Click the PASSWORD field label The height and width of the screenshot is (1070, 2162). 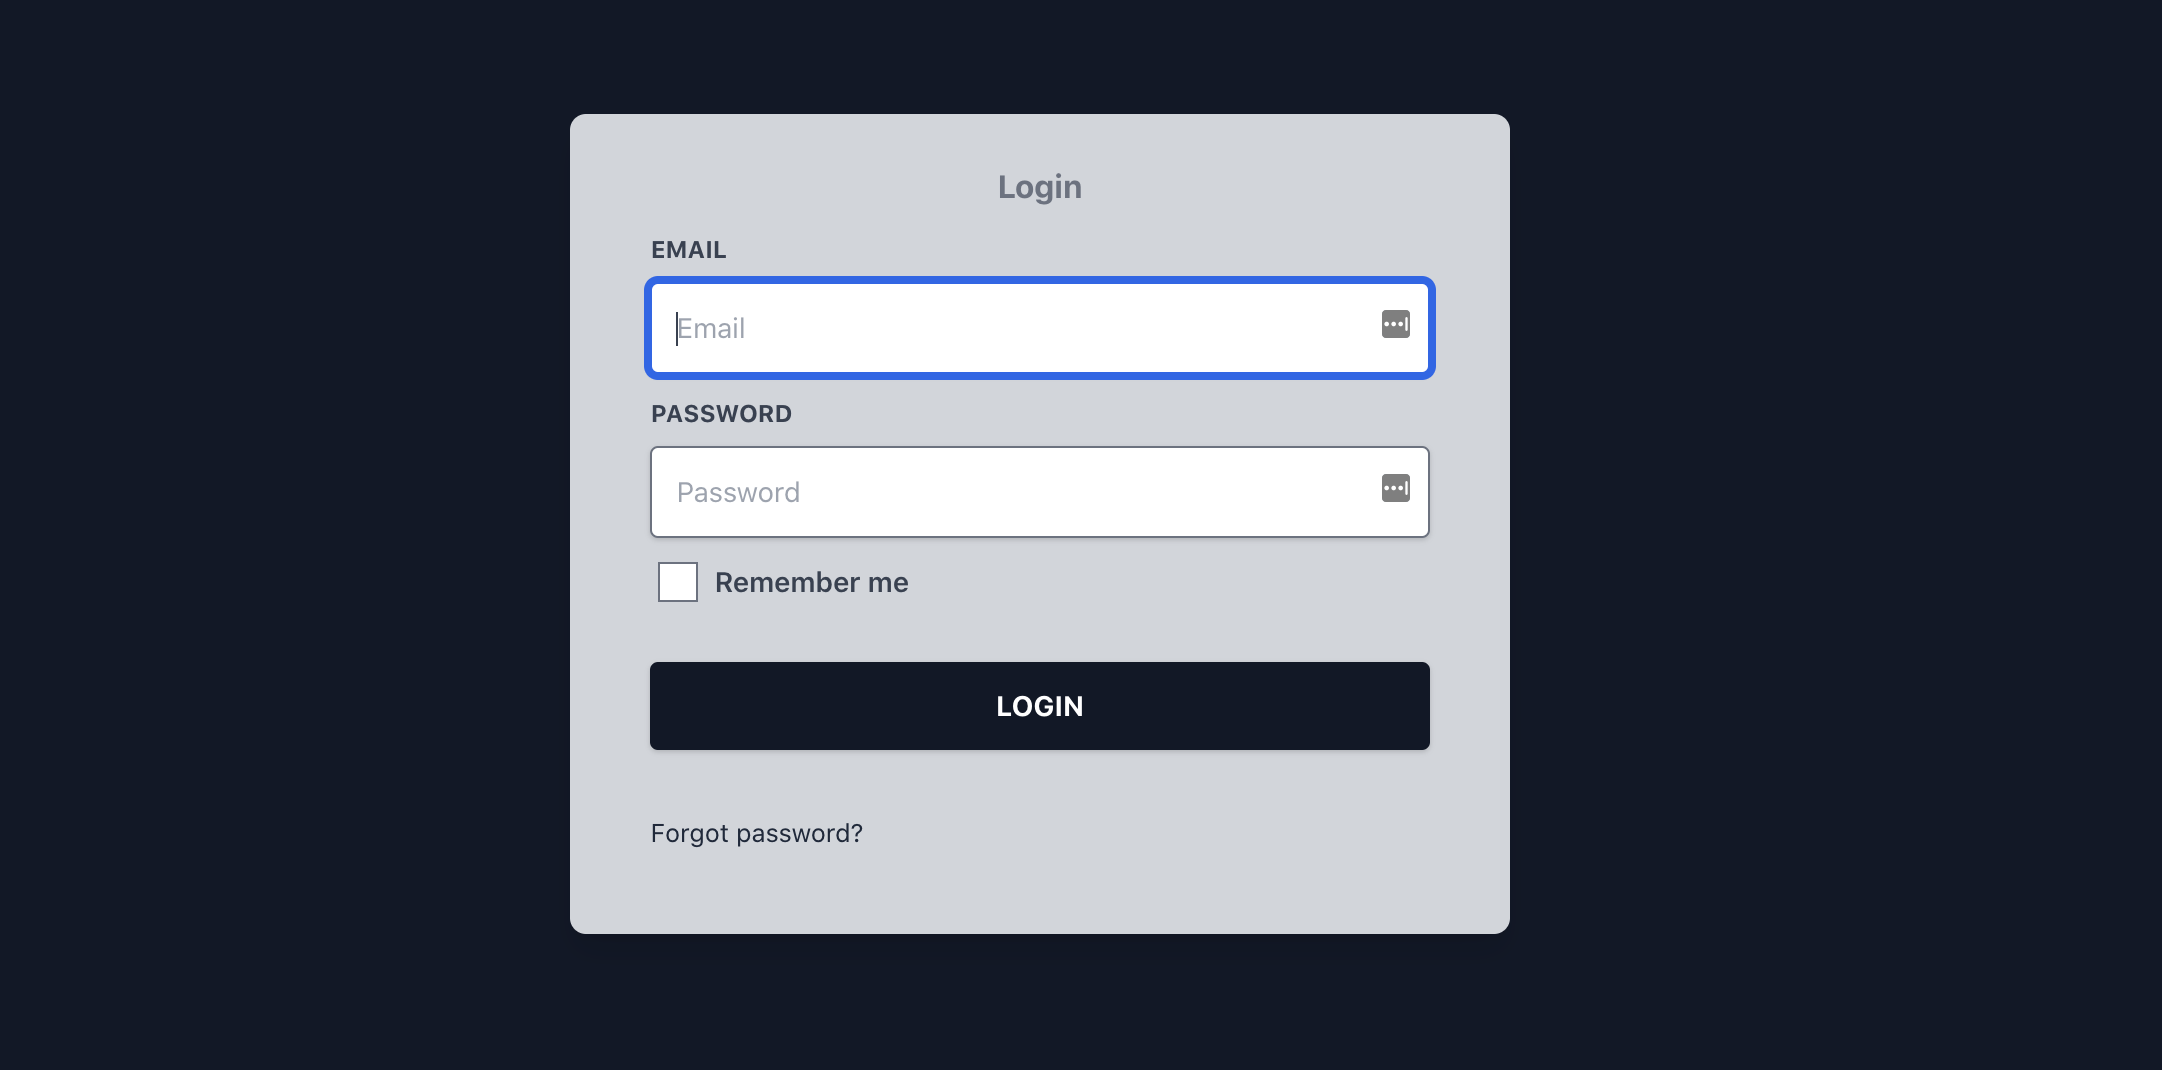click(722, 413)
